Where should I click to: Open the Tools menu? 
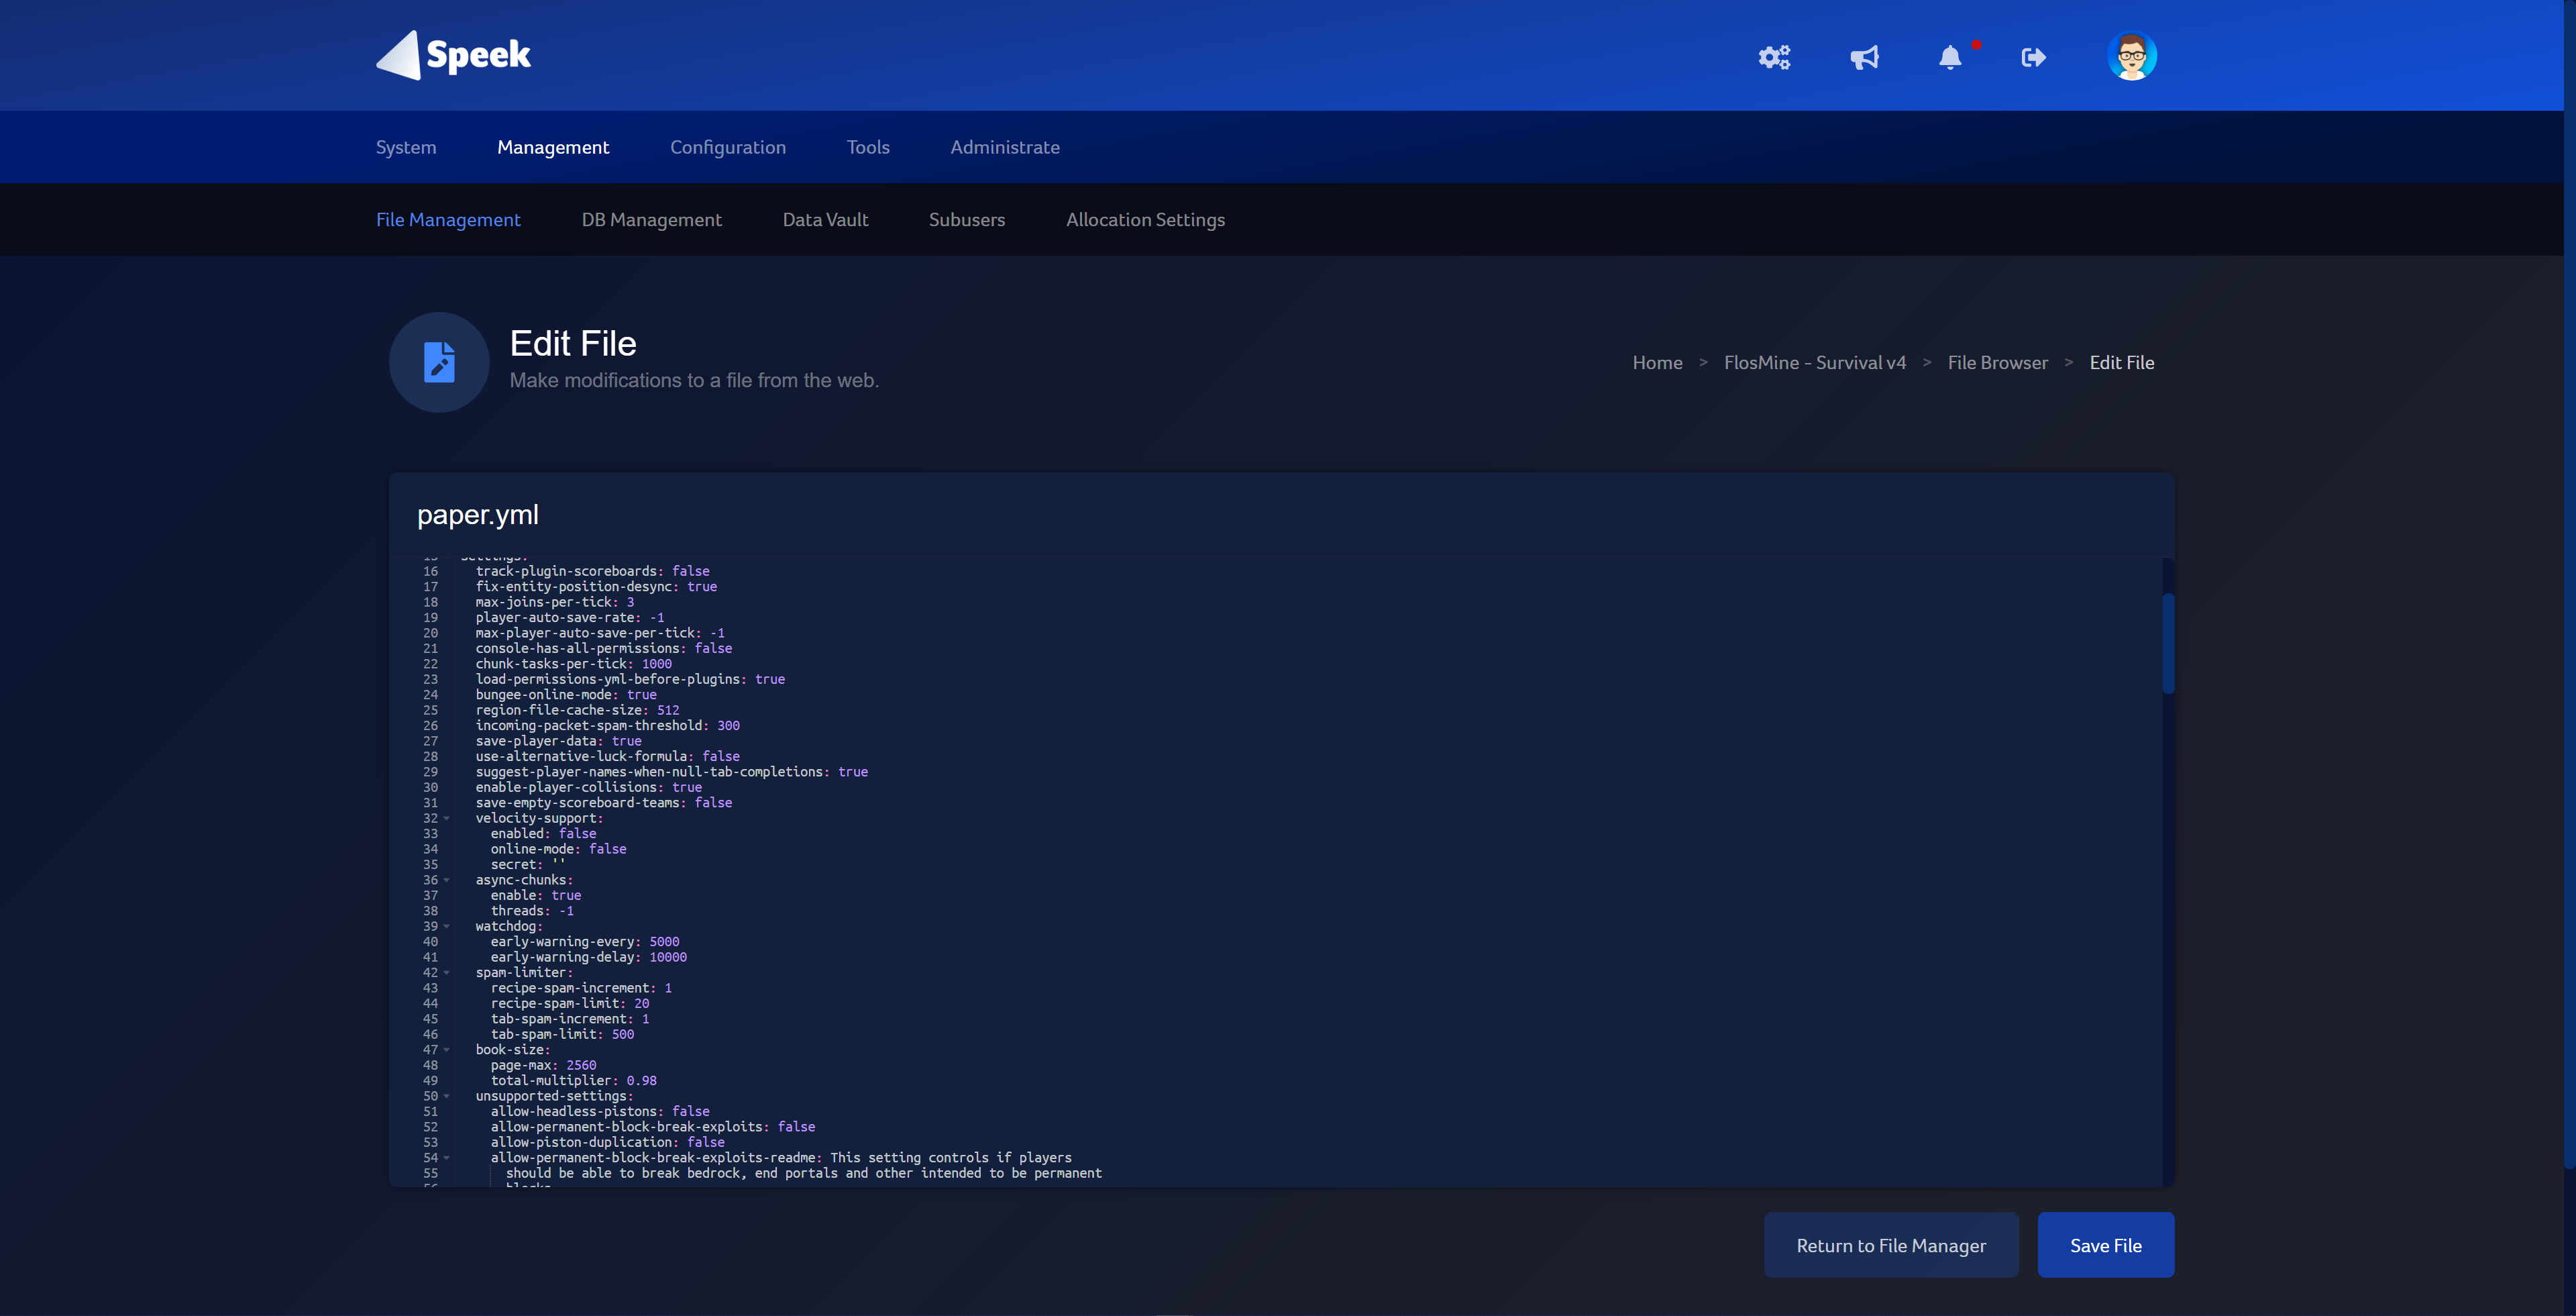tap(868, 147)
